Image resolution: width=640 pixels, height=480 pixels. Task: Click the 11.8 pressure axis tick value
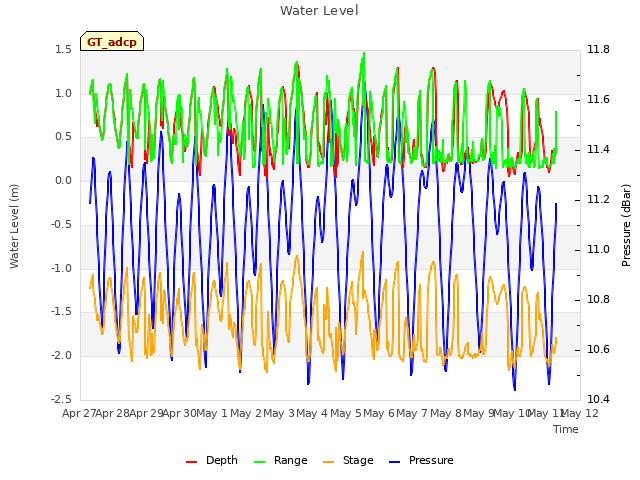click(x=598, y=49)
